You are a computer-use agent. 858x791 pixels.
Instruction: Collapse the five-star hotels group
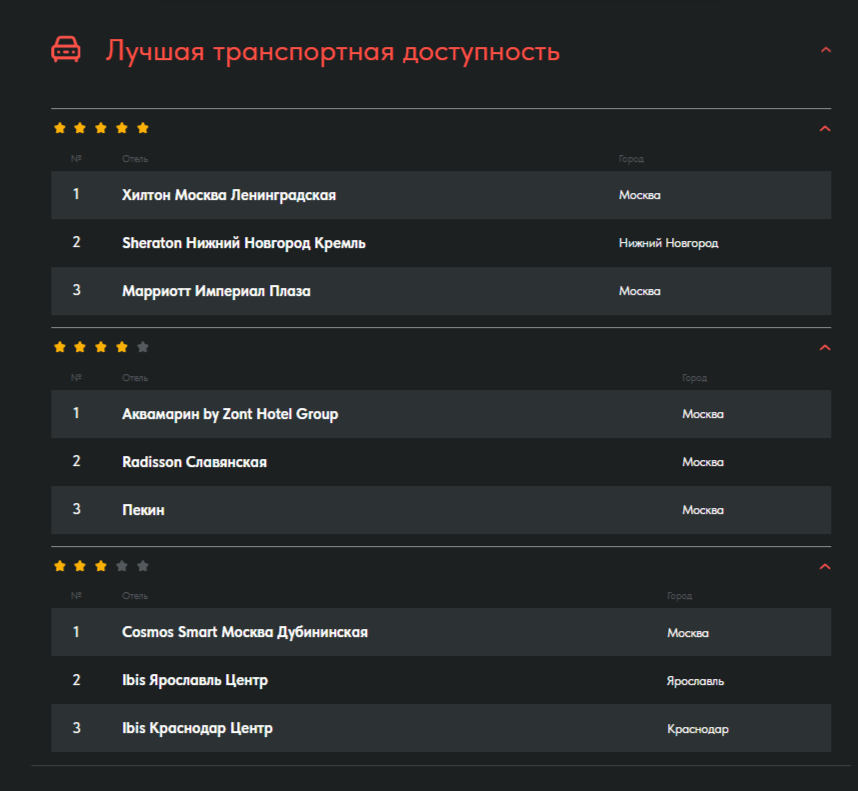point(825,129)
